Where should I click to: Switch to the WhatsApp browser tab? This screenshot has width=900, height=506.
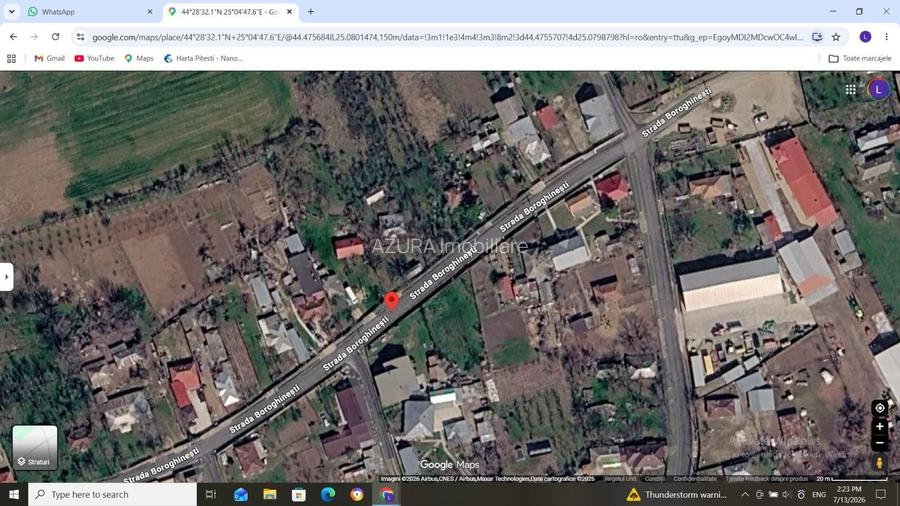coord(90,11)
